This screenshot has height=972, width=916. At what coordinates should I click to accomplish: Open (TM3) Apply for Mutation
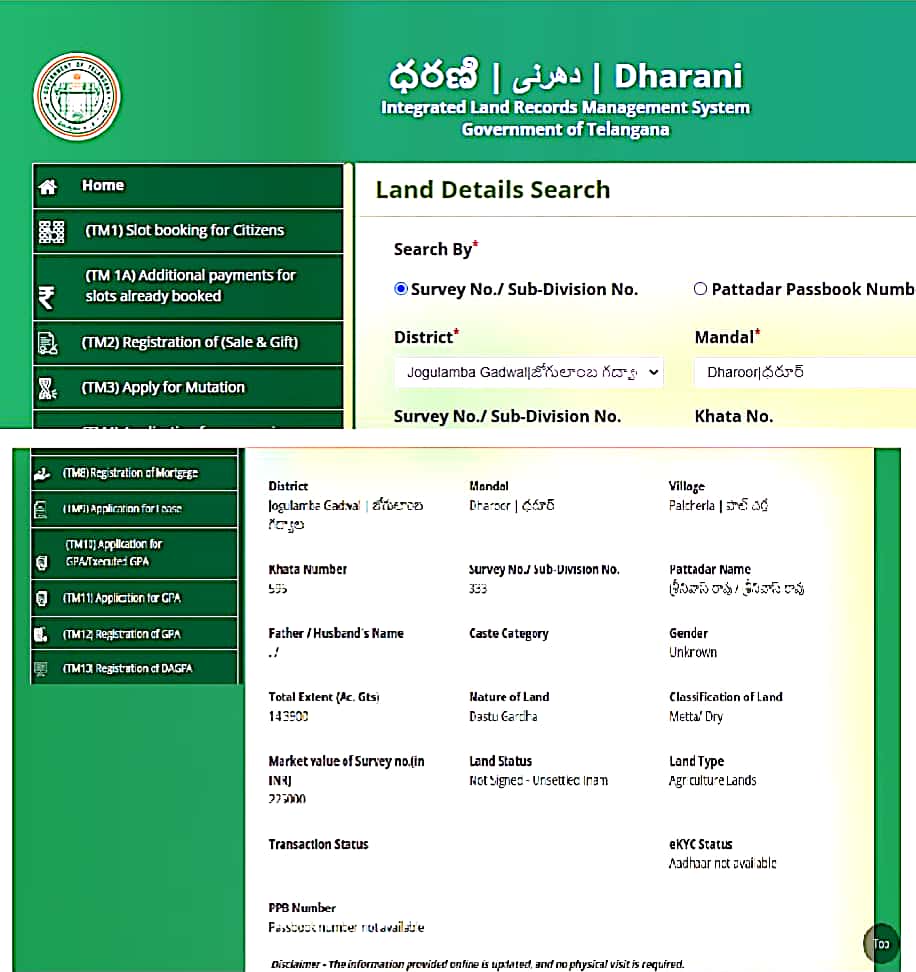[x=188, y=388]
